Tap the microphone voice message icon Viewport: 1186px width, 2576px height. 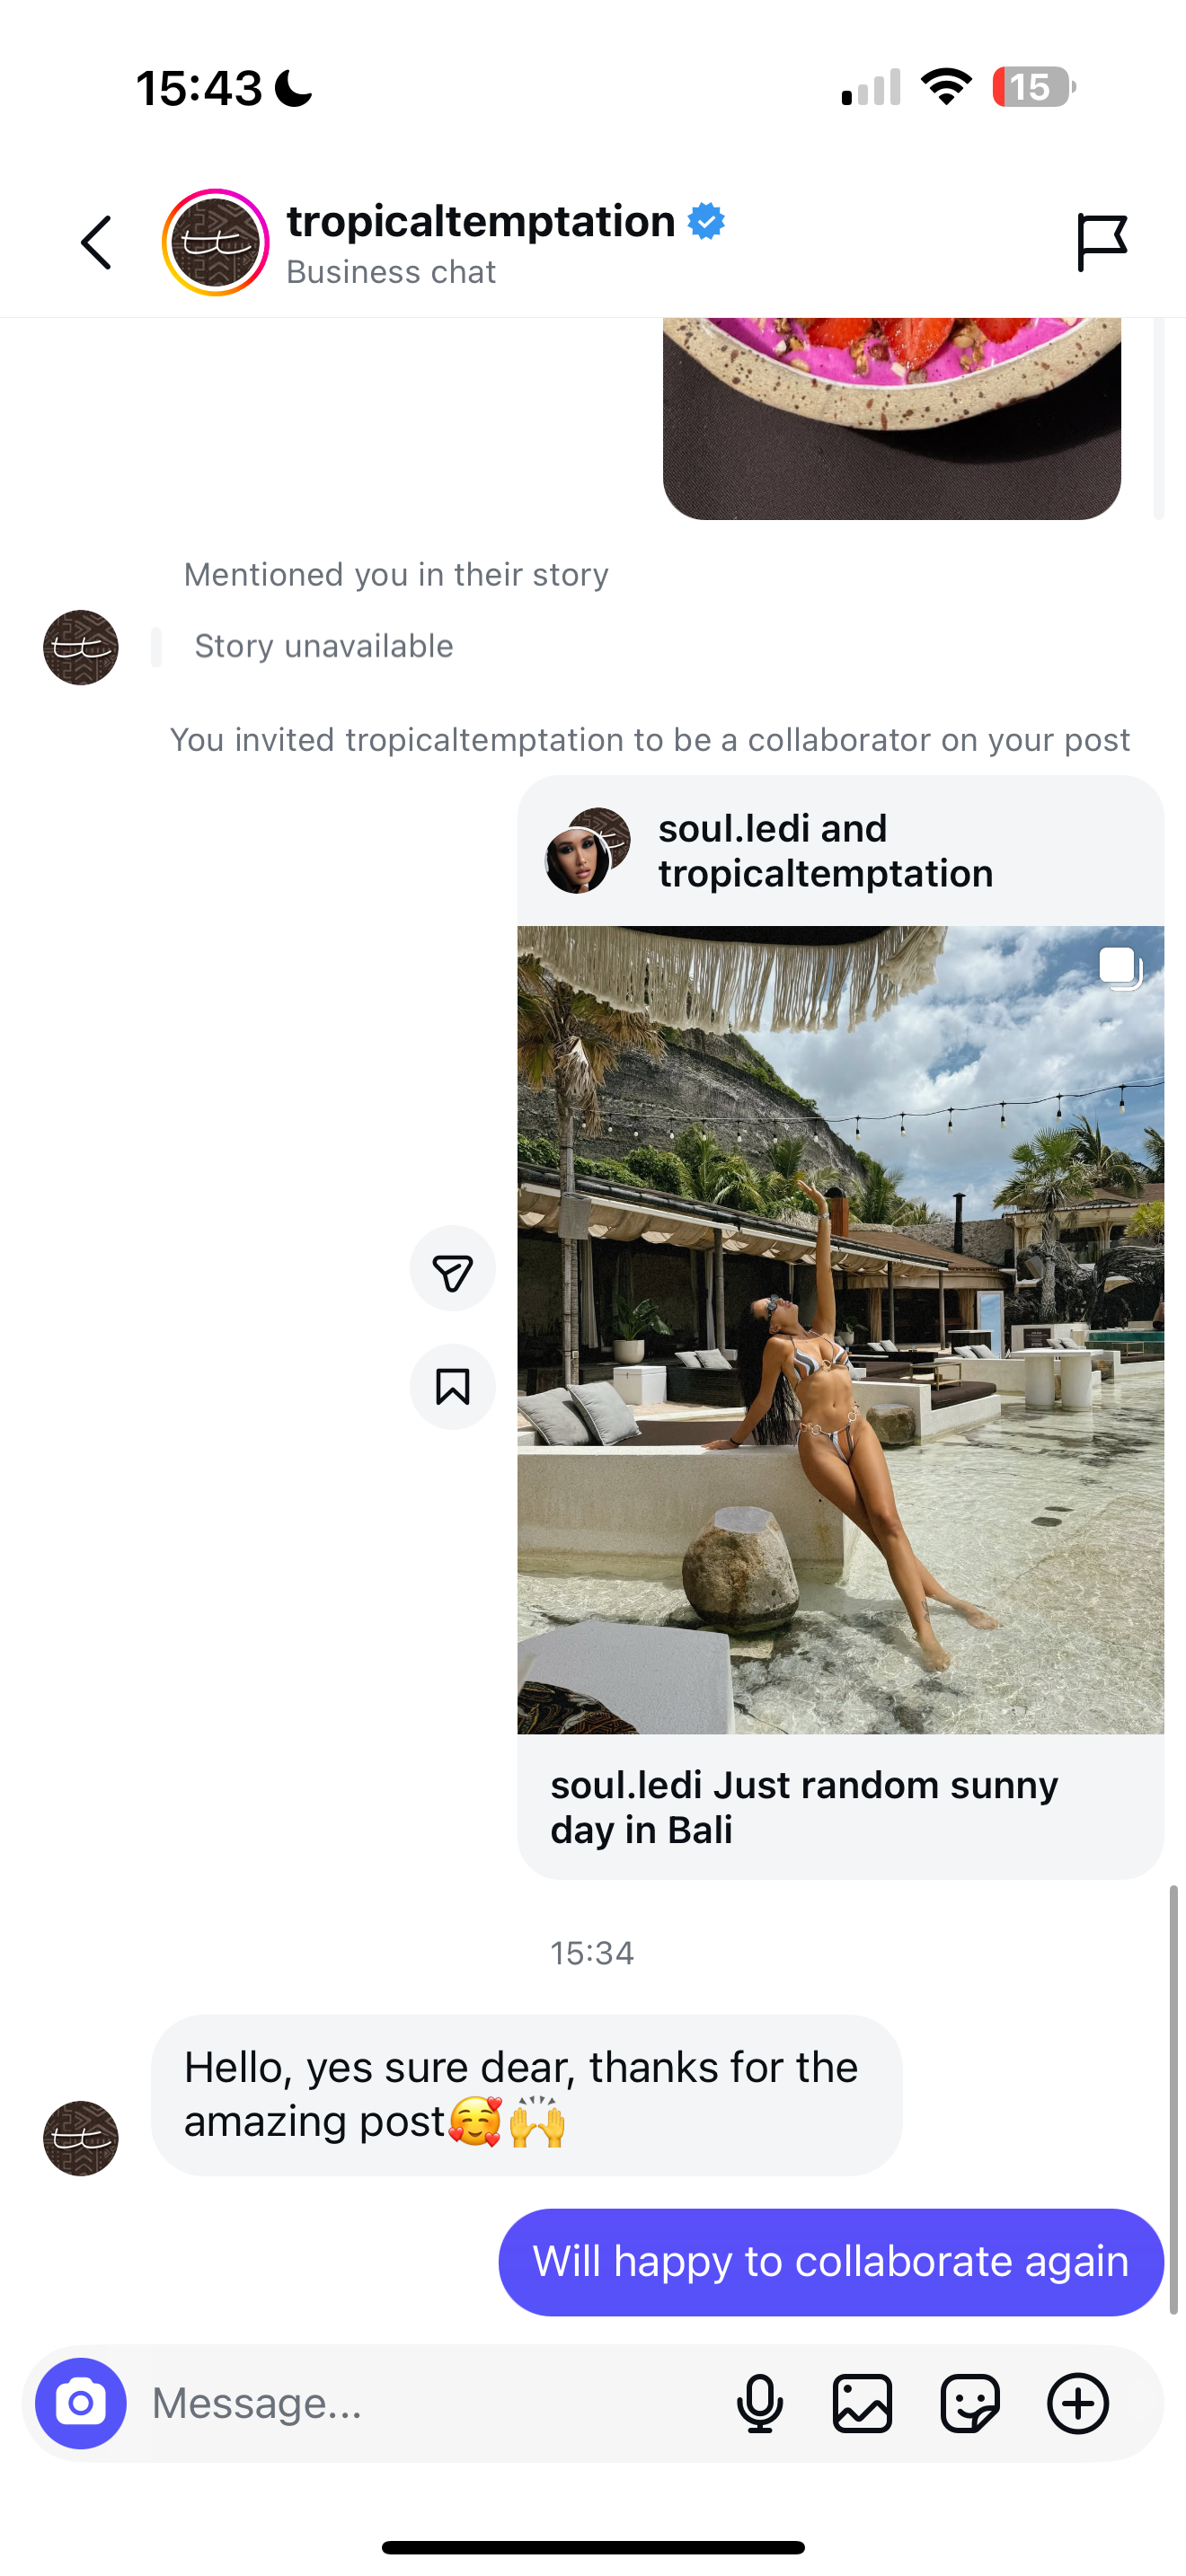point(760,2403)
